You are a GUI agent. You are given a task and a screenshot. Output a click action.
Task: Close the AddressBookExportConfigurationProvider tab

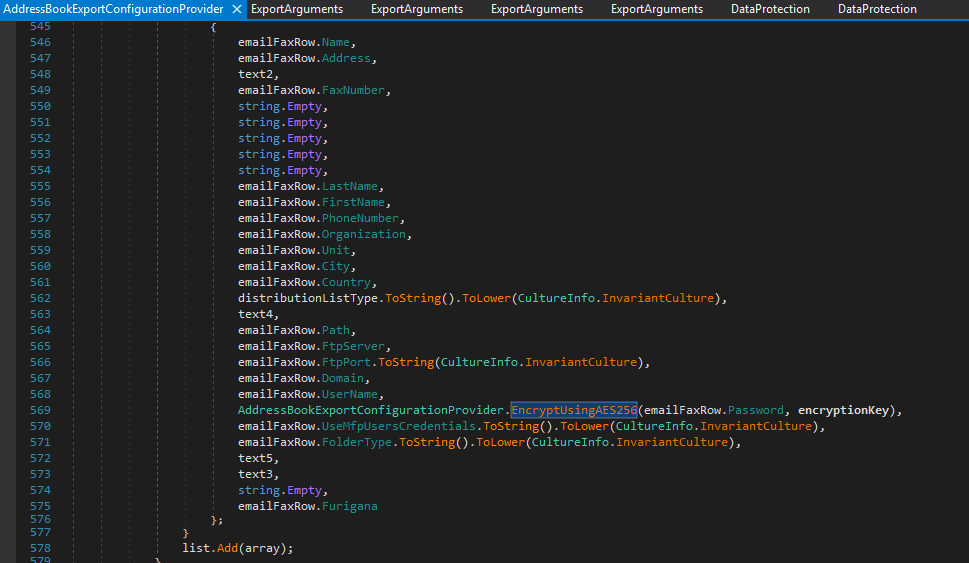(x=237, y=9)
